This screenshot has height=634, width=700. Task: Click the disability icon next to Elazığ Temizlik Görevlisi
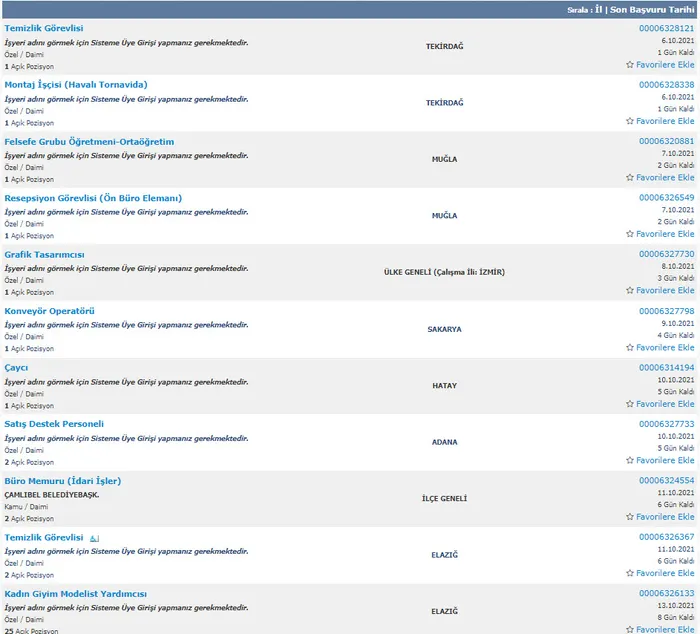(94, 538)
